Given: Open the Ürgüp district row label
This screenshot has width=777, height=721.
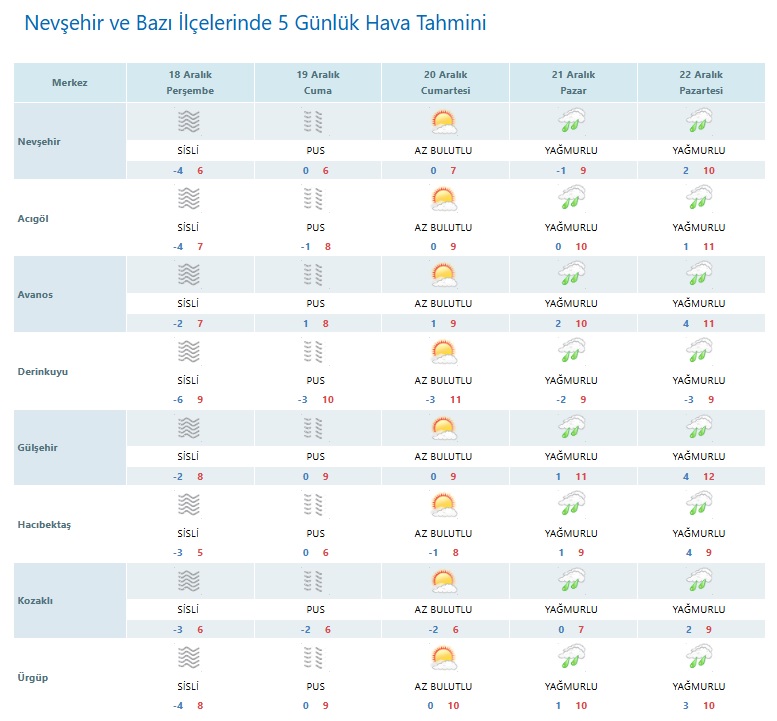Looking at the screenshot, I should click(33, 678).
